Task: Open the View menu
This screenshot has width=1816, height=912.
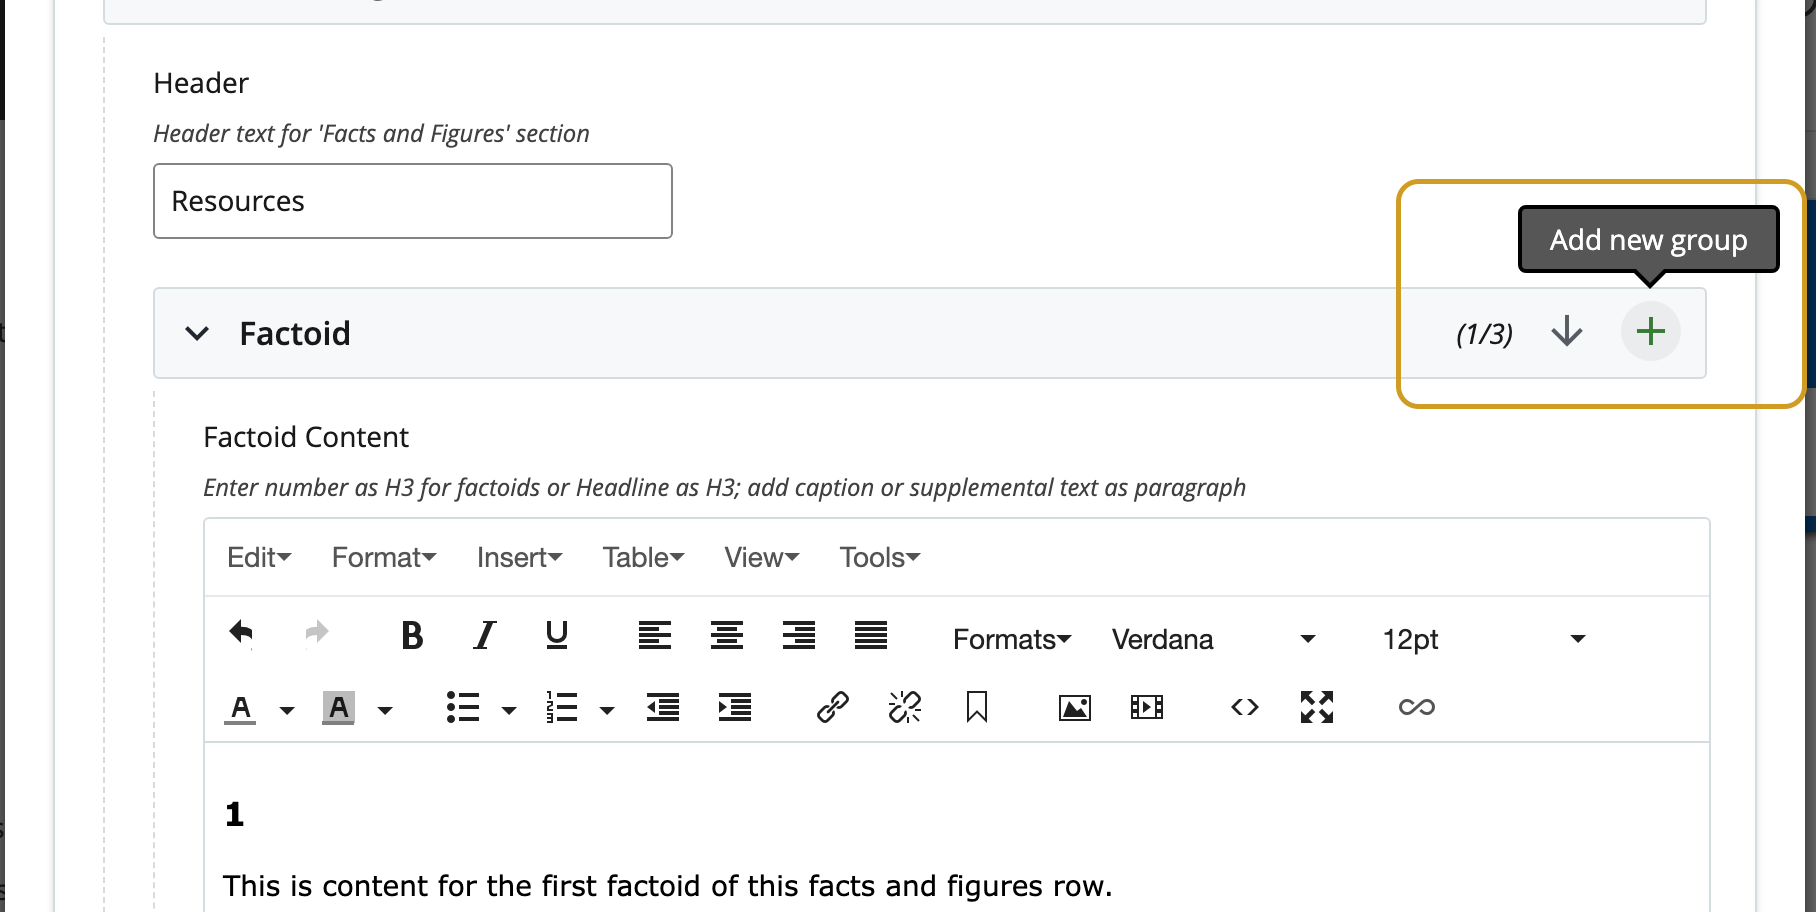Action: click(761, 557)
